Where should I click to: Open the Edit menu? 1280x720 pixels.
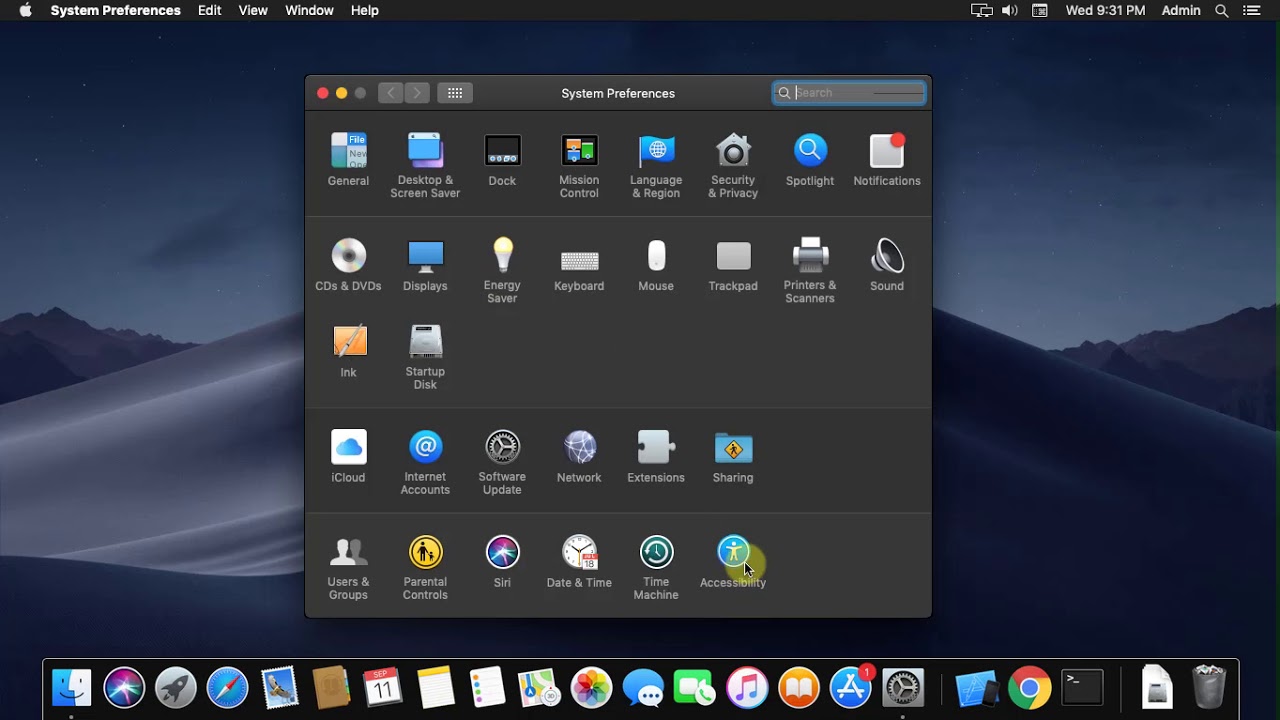[x=210, y=10]
